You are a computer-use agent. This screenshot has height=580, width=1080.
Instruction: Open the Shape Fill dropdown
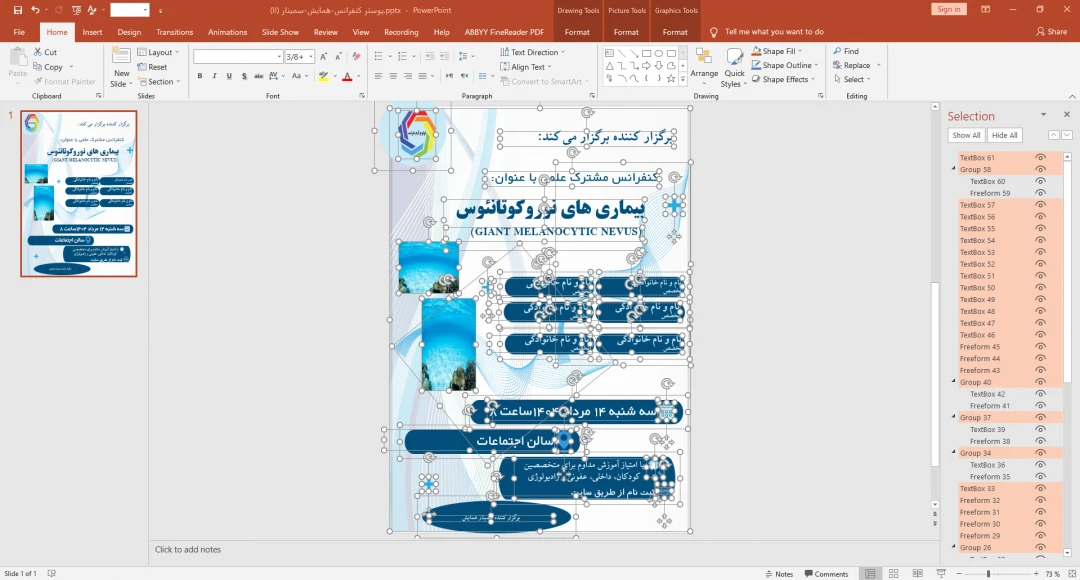[x=784, y=51]
